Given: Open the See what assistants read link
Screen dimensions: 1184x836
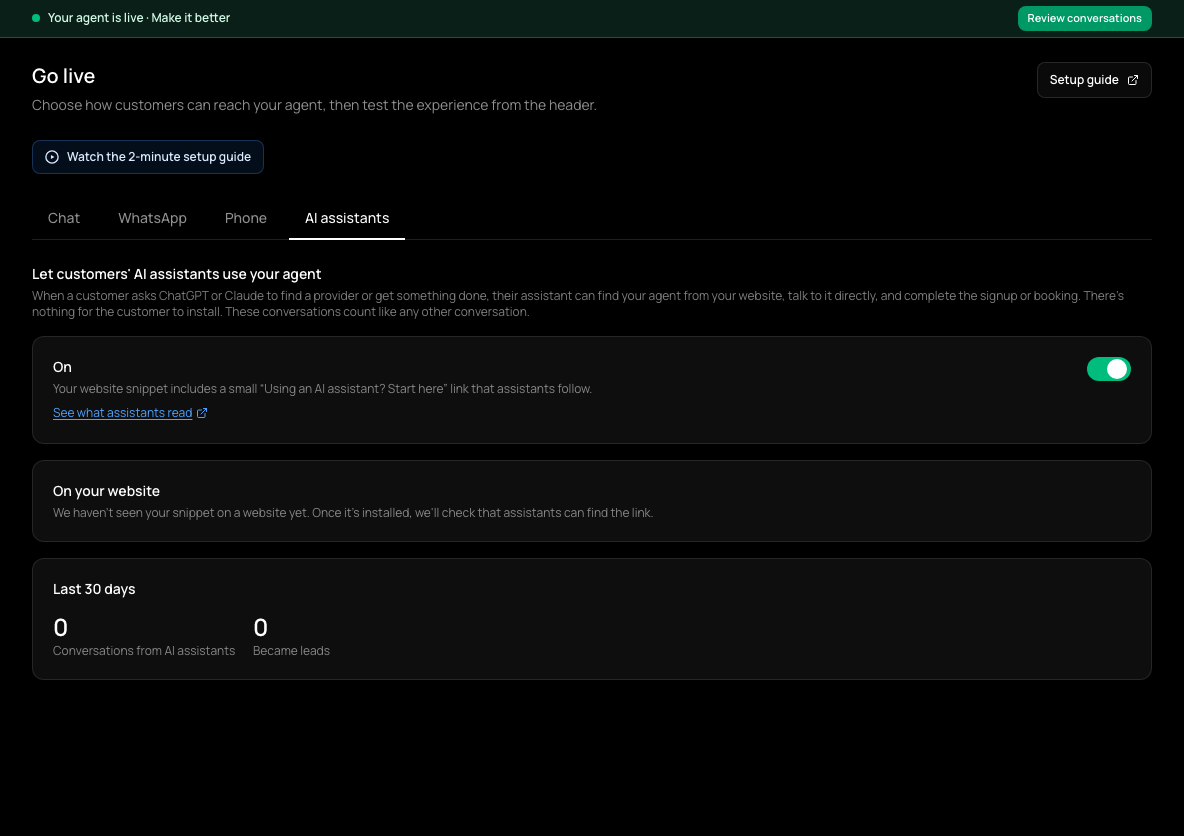Looking at the screenshot, I should pos(122,413).
